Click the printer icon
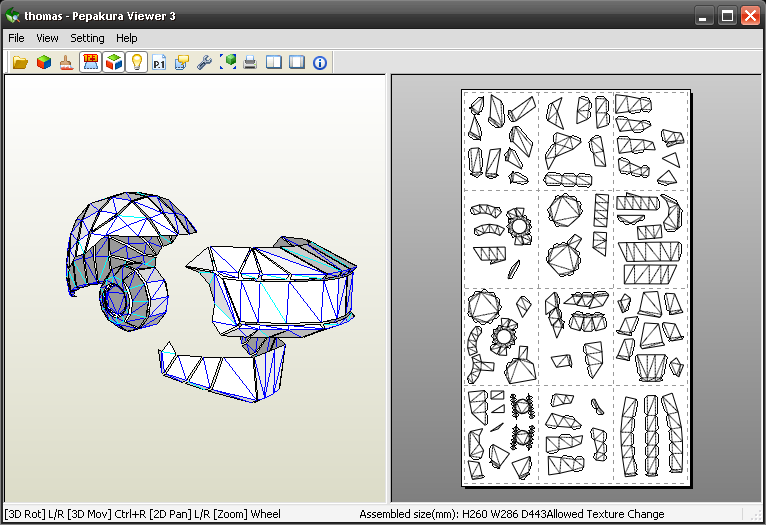This screenshot has width=766, height=525. pos(250,63)
